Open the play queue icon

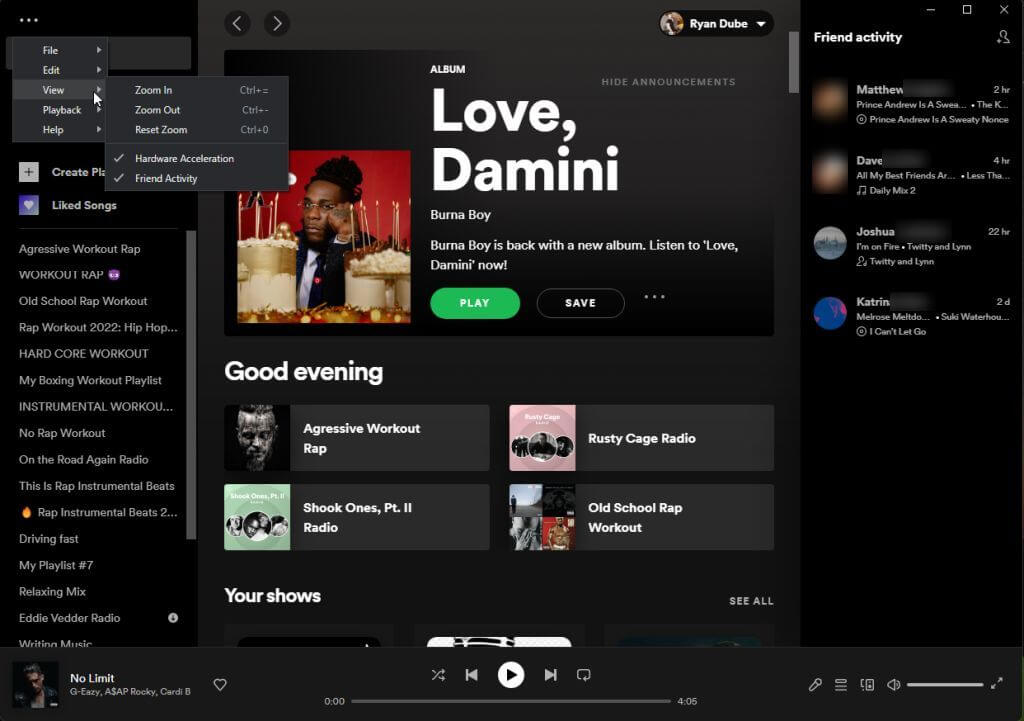(x=841, y=685)
